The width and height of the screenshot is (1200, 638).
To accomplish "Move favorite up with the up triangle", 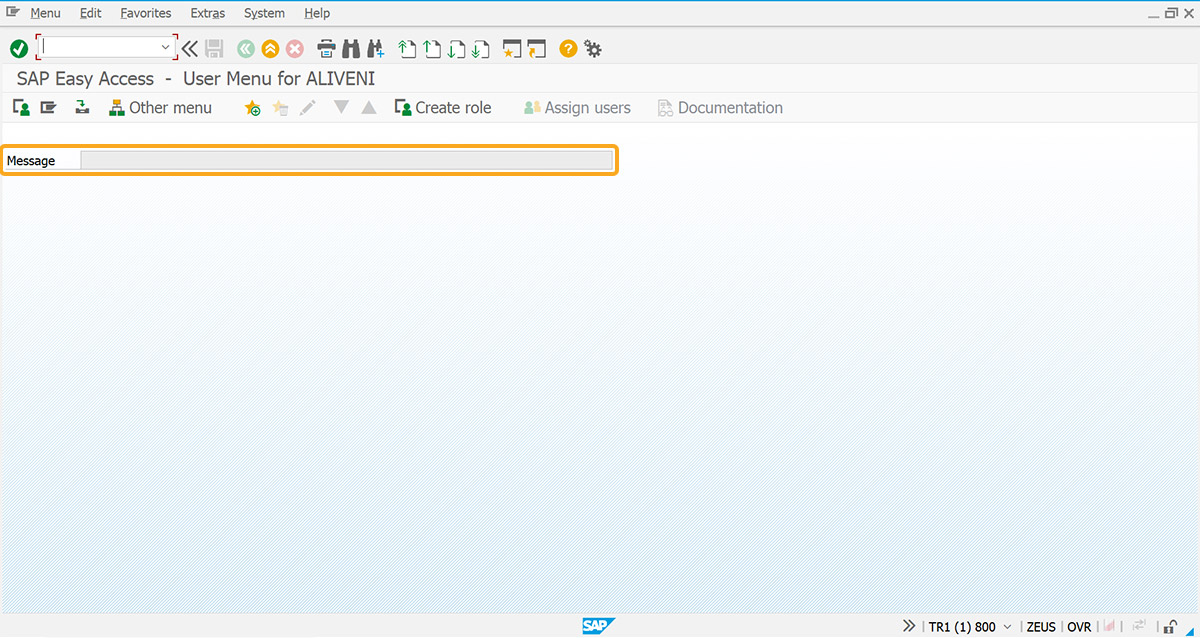I will (369, 107).
